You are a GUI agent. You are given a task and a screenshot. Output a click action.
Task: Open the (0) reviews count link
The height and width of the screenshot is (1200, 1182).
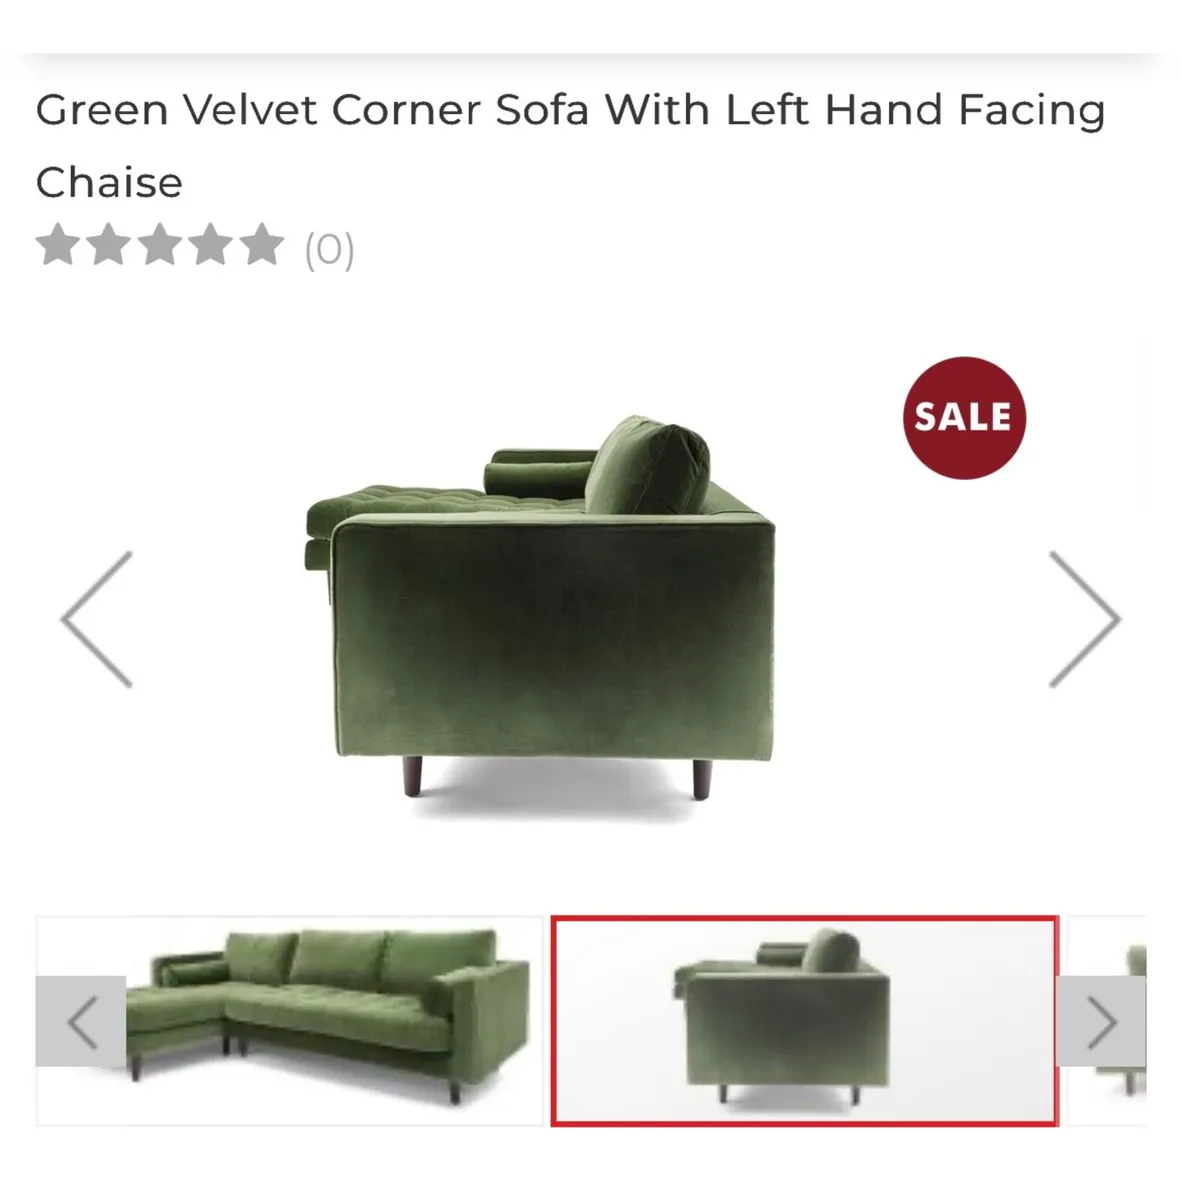[329, 248]
